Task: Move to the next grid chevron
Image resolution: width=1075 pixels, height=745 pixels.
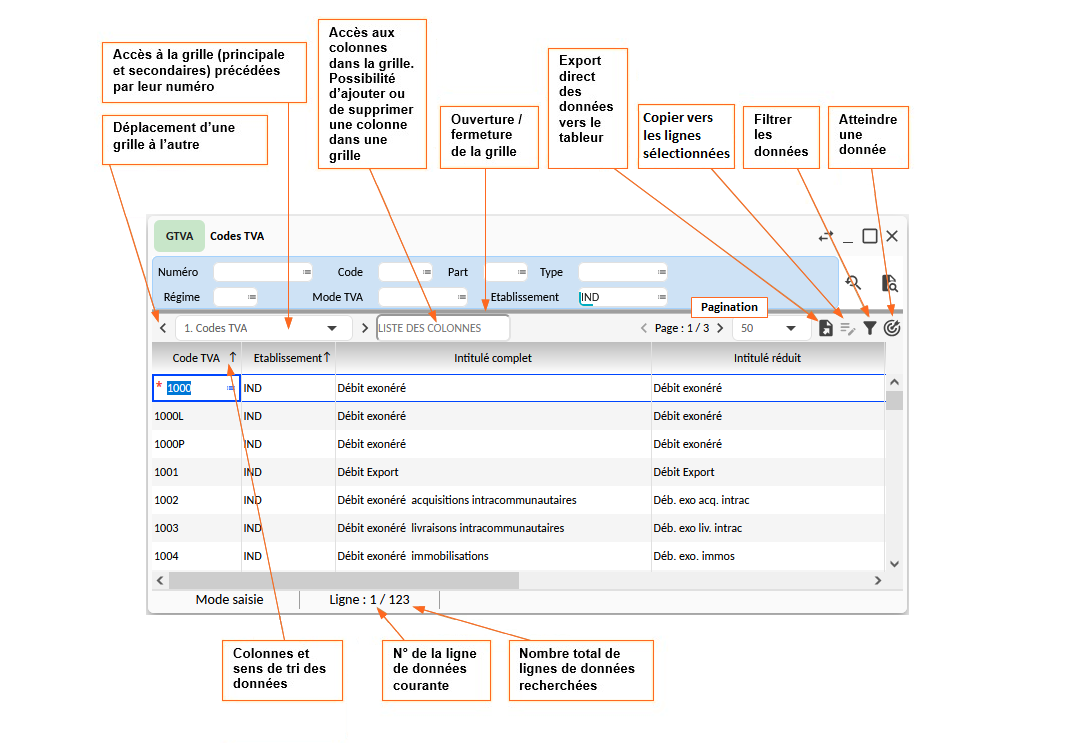Action: point(366,328)
